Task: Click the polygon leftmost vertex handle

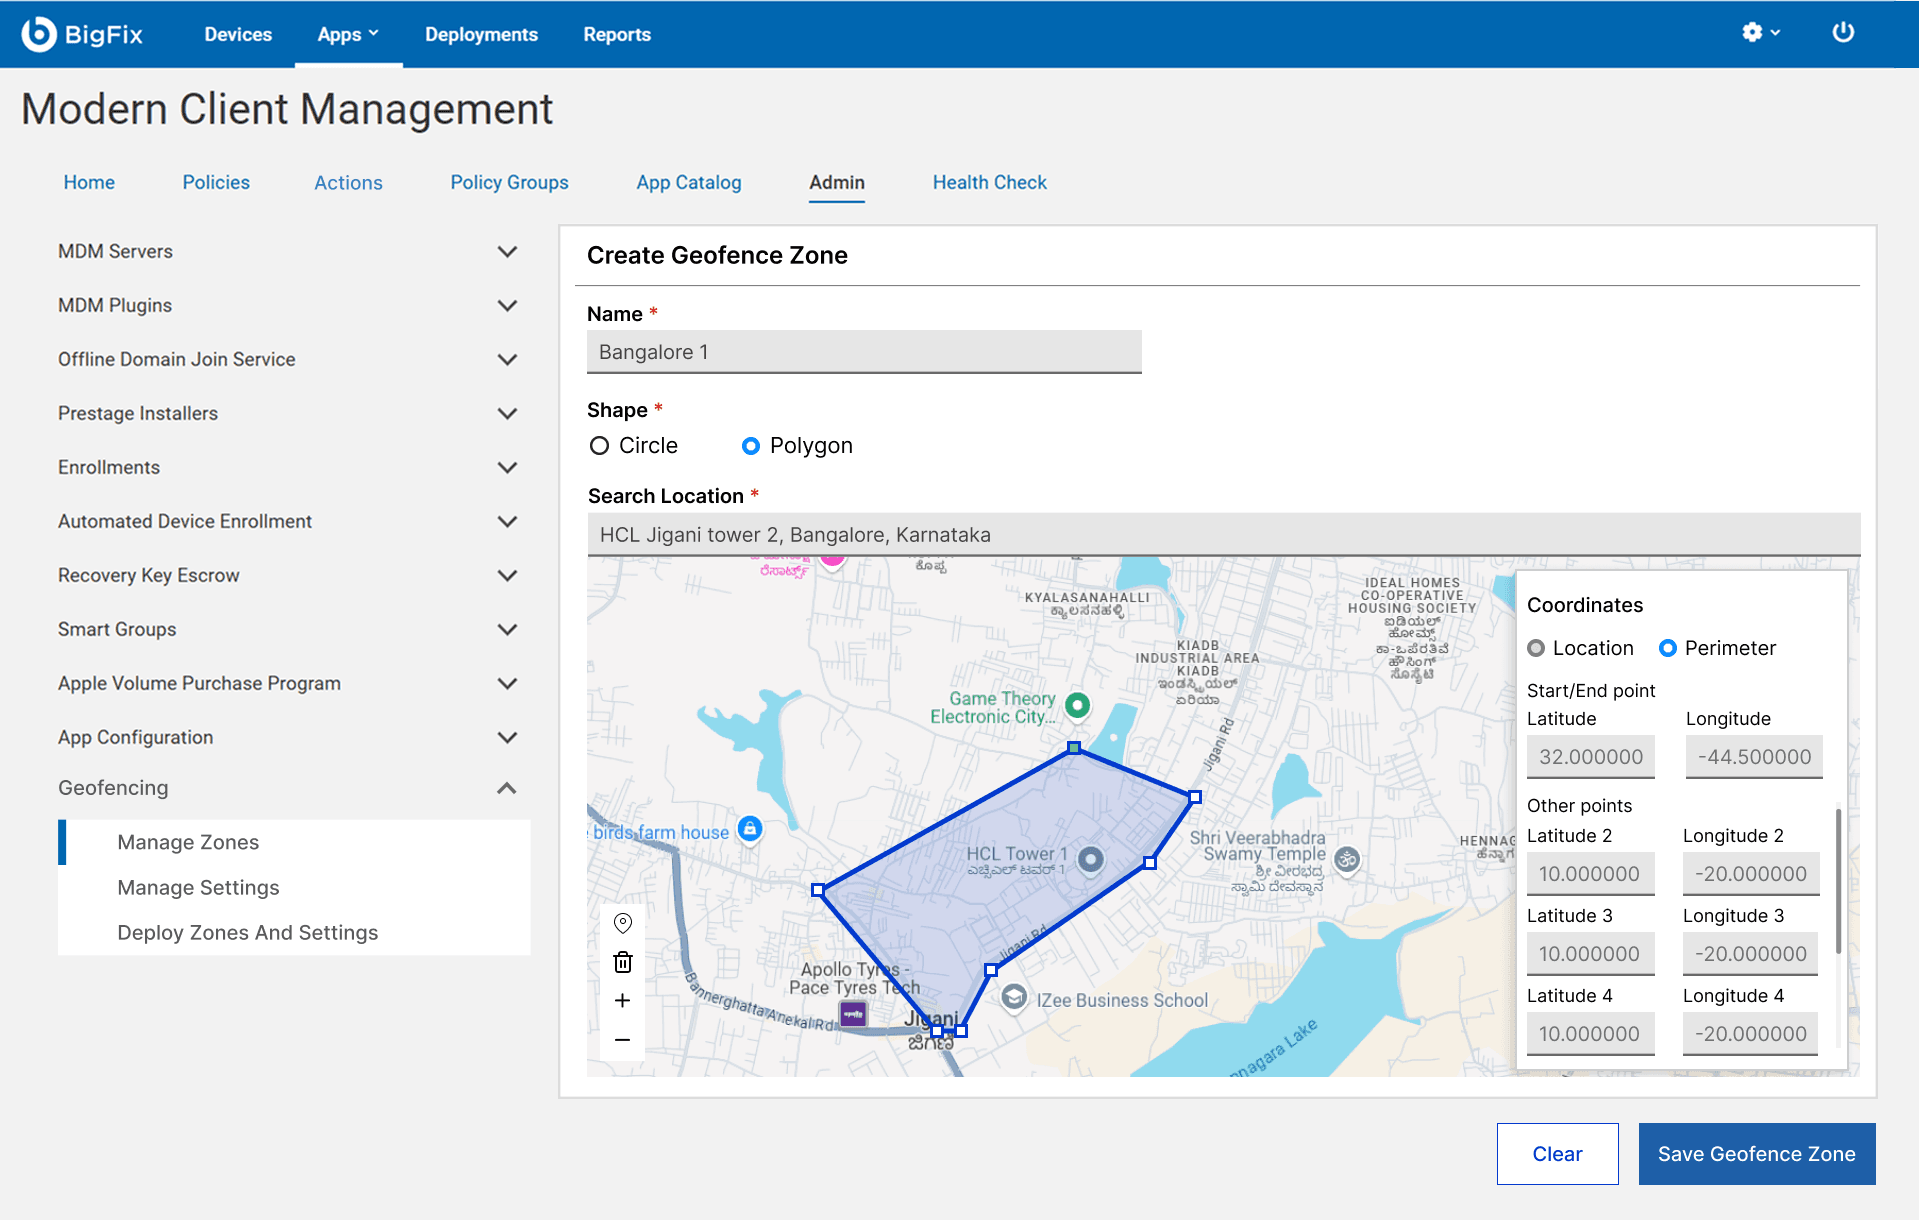Action: tap(817, 890)
